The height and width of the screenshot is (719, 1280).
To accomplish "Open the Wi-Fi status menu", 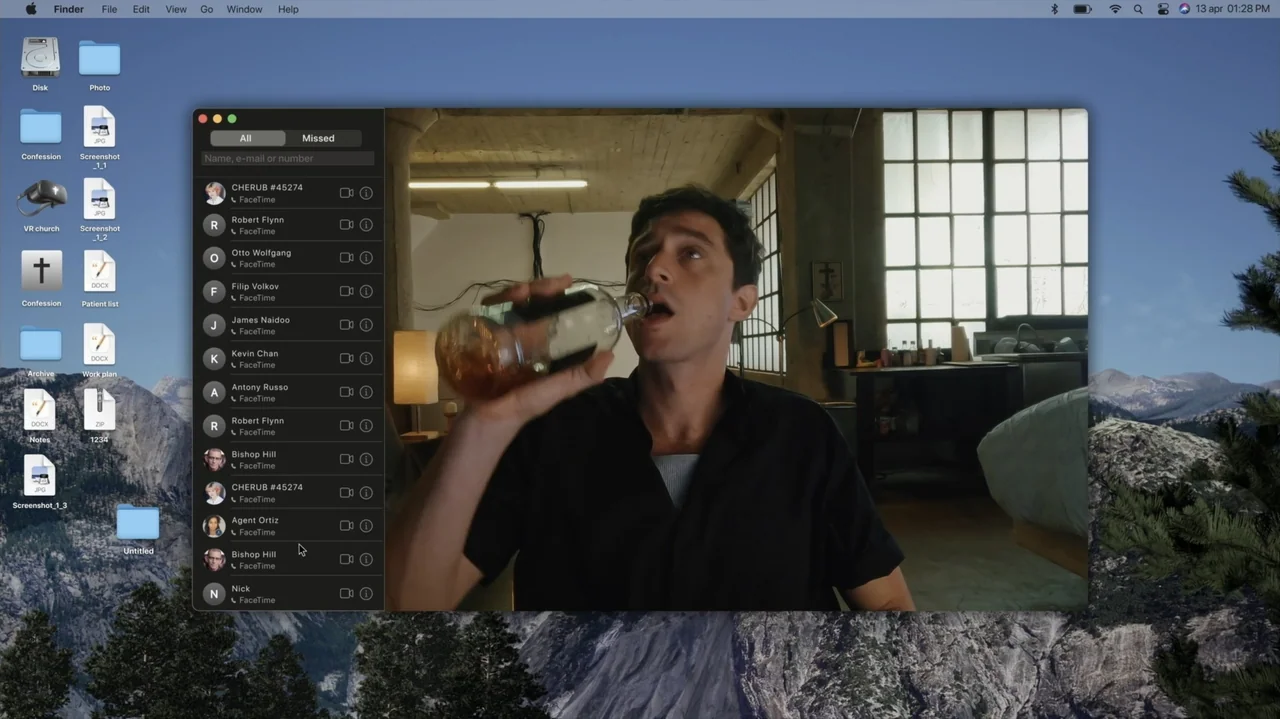I will (x=1115, y=9).
